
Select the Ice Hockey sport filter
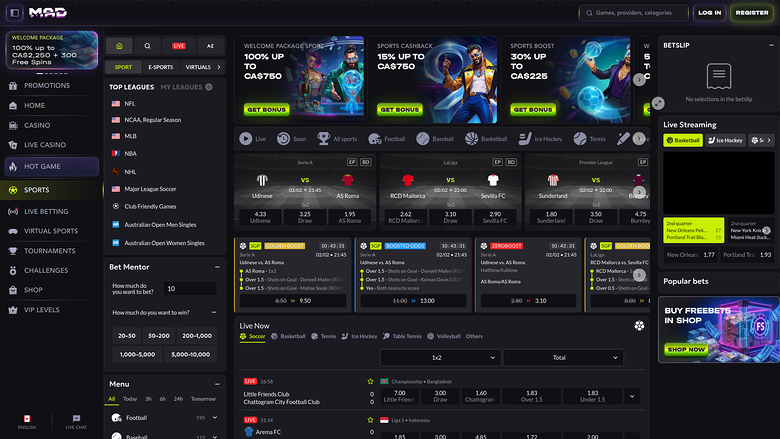(x=540, y=139)
